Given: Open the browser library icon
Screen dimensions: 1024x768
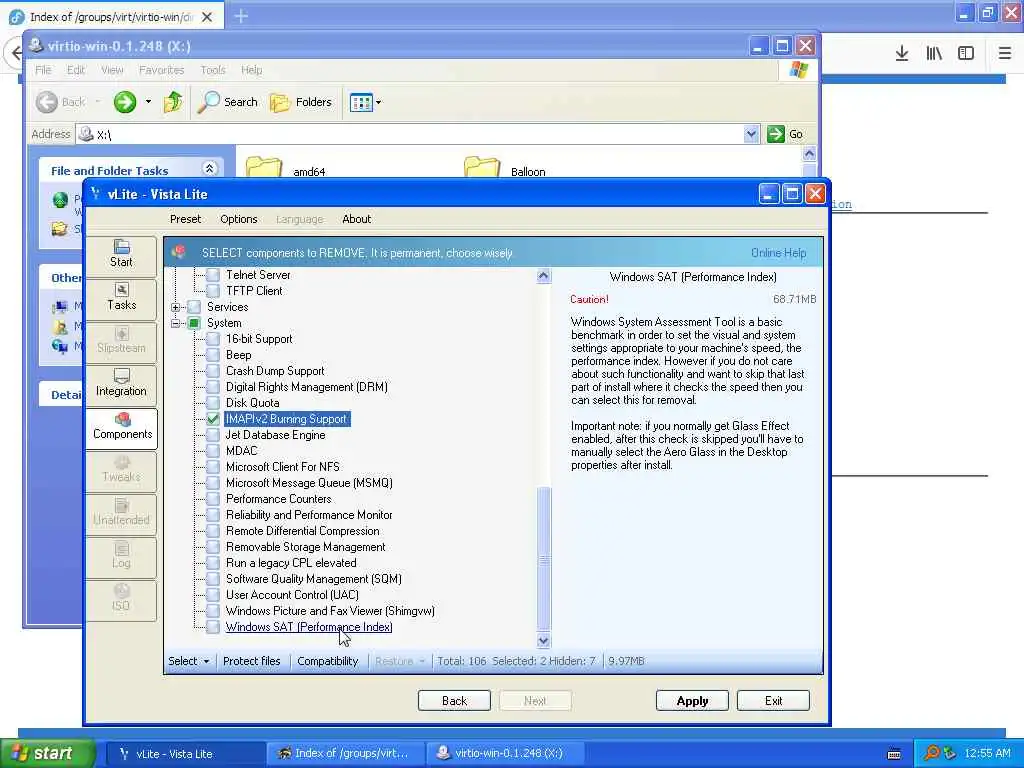Looking at the screenshot, I should [x=934, y=53].
